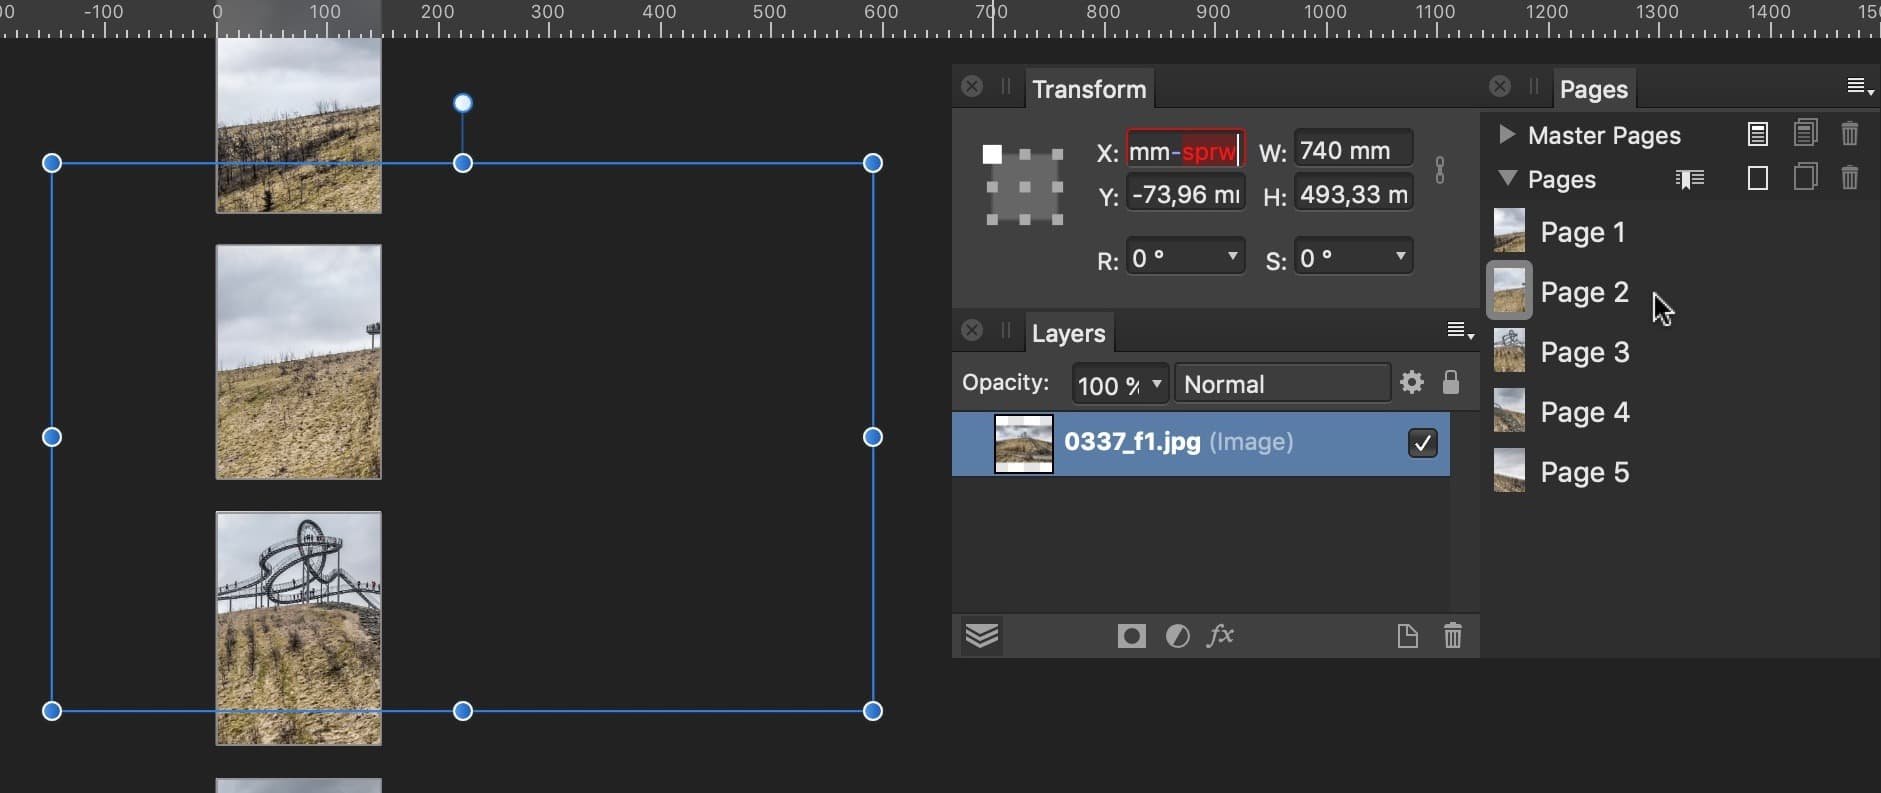Screen dimensions: 1881x793
Task: Switch to the Layers tab
Action: [x=1068, y=333]
